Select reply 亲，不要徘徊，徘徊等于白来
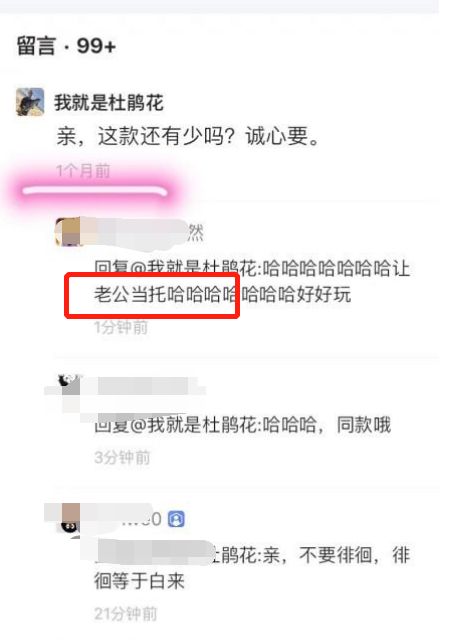Image resolution: width=450 pixels, height=640 pixels. [x=252, y=567]
